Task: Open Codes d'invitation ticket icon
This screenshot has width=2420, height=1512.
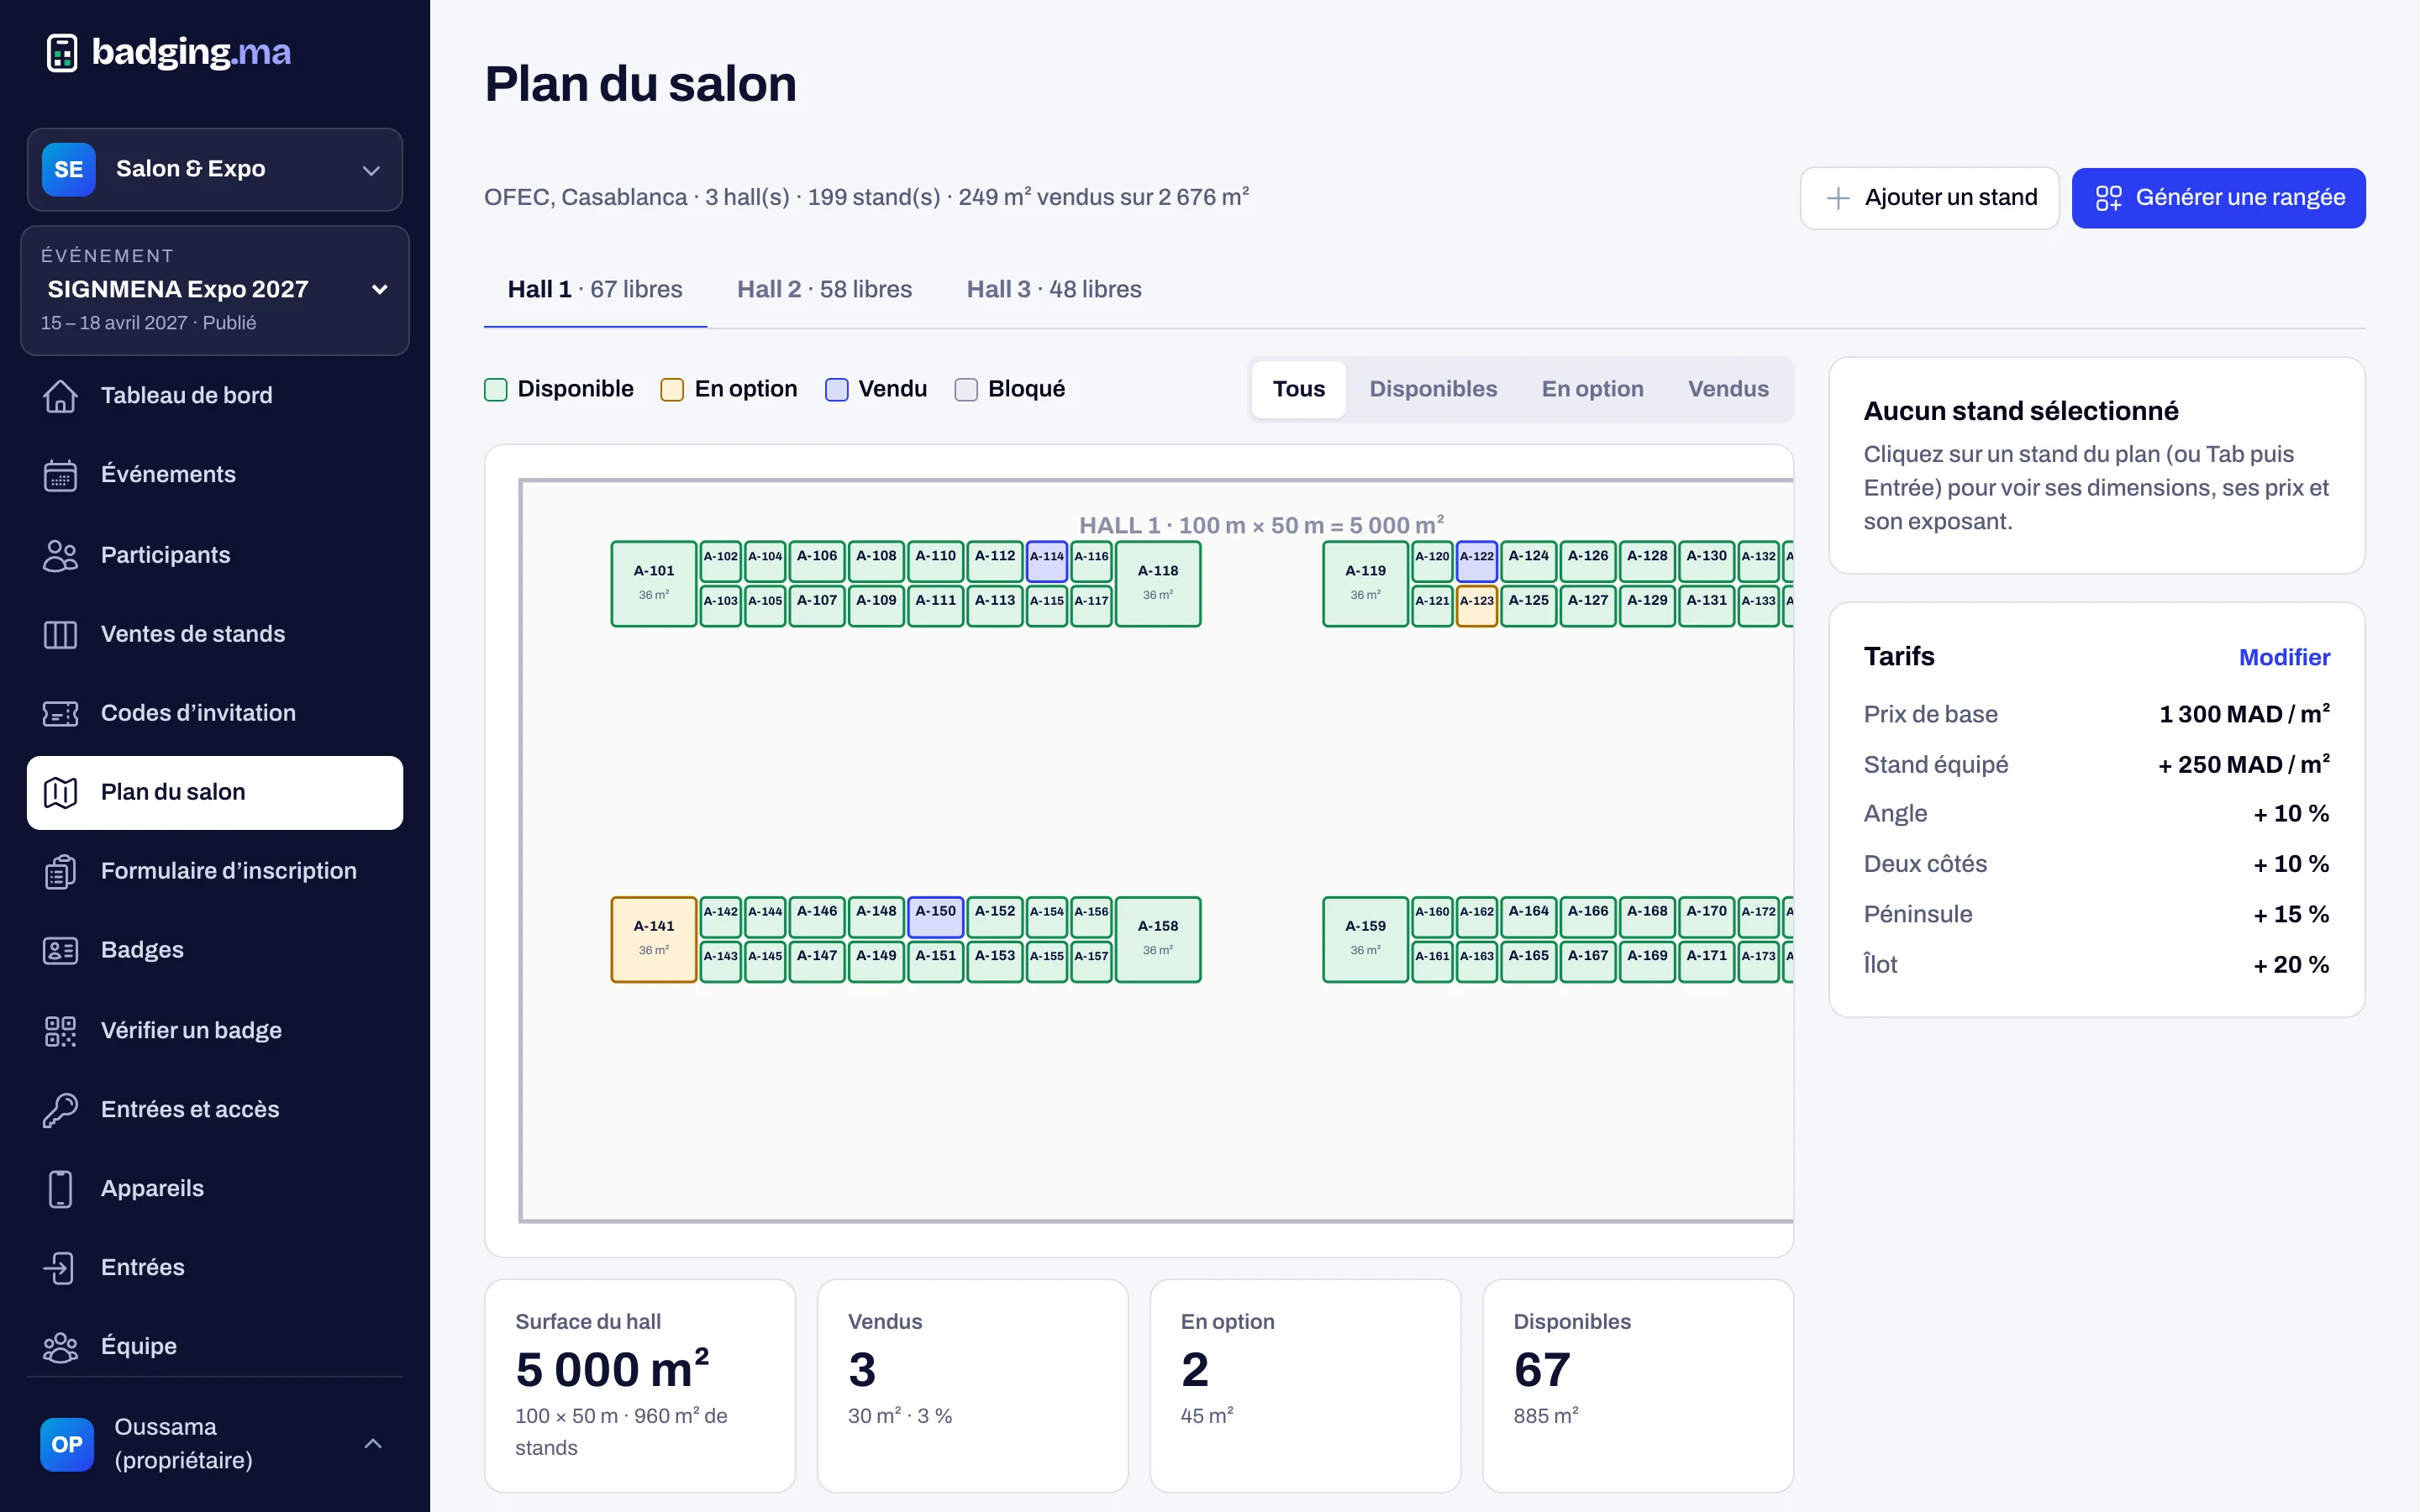Action: [x=60, y=713]
